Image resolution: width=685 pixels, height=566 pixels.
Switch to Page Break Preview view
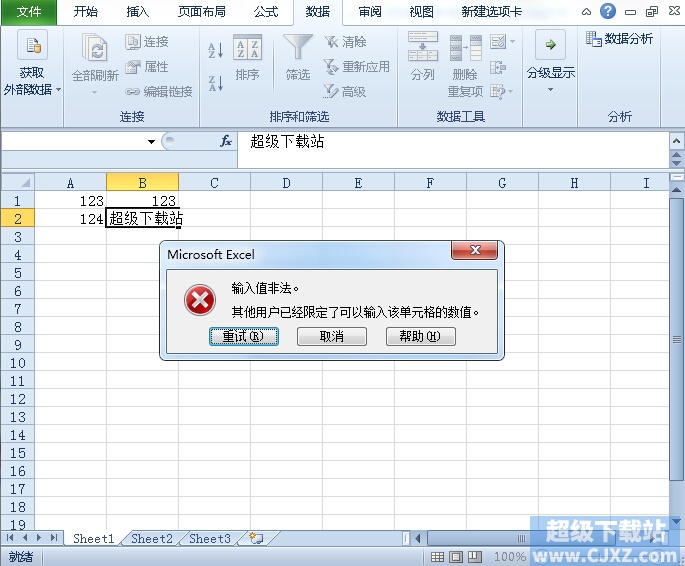pos(474,557)
